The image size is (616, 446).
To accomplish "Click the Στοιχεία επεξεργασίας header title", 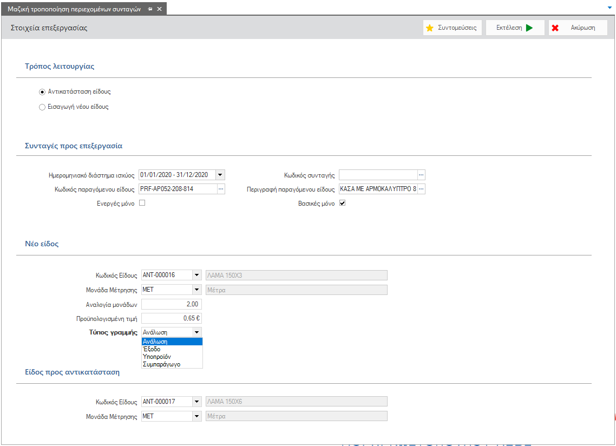I will (x=49, y=28).
